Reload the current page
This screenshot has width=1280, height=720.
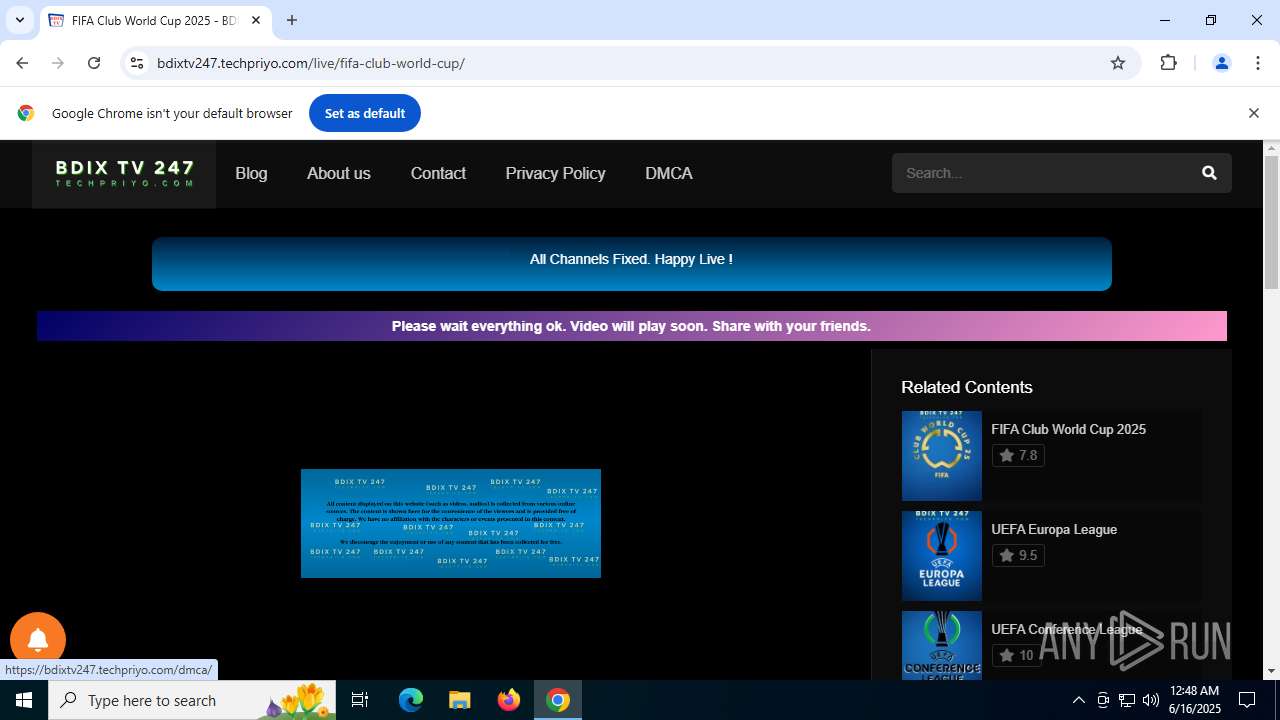(x=94, y=63)
